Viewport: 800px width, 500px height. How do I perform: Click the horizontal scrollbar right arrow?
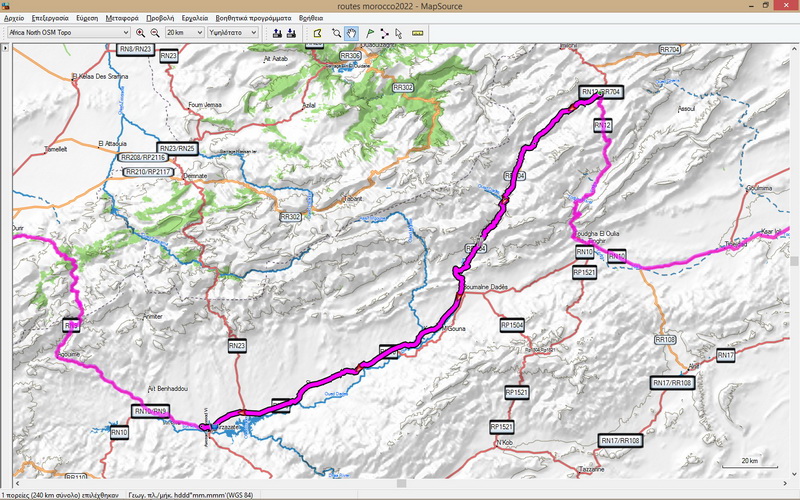786,483
